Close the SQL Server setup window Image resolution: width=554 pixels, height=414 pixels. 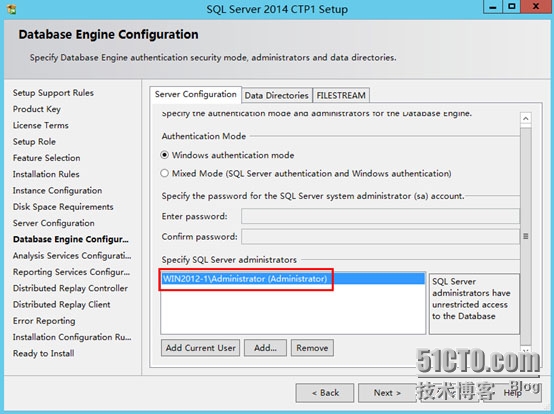pos(536,7)
